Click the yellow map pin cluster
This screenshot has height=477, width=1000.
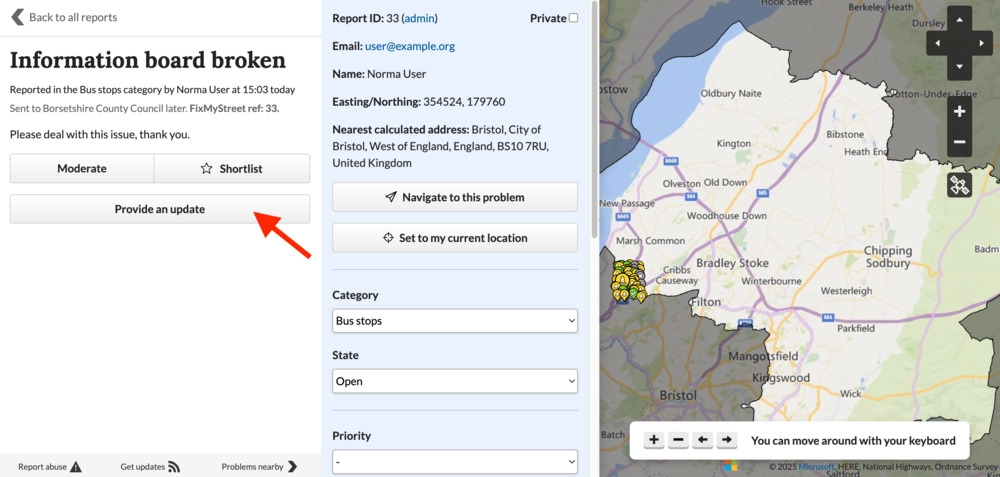(x=628, y=280)
